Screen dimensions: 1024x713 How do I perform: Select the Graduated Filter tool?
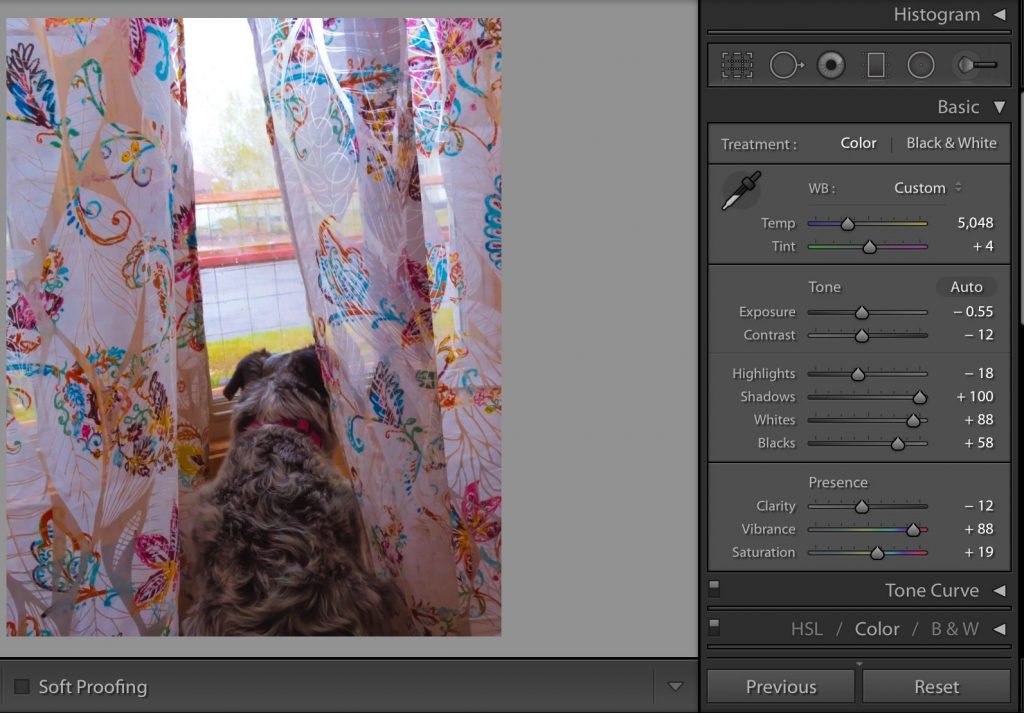877,65
